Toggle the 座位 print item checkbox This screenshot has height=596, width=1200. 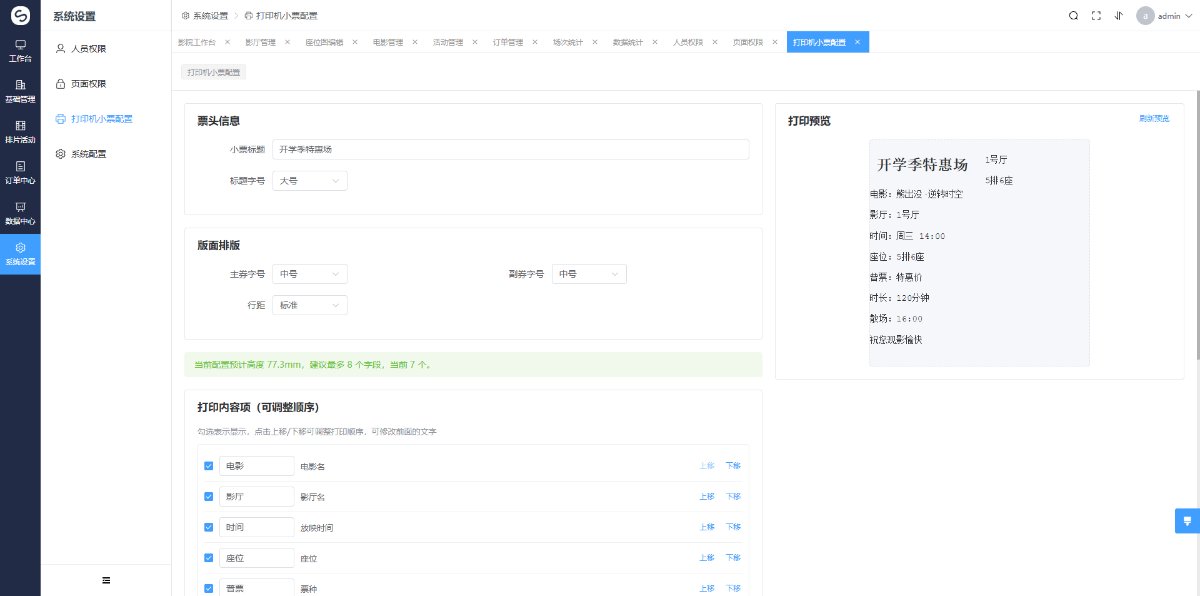[x=208, y=557]
